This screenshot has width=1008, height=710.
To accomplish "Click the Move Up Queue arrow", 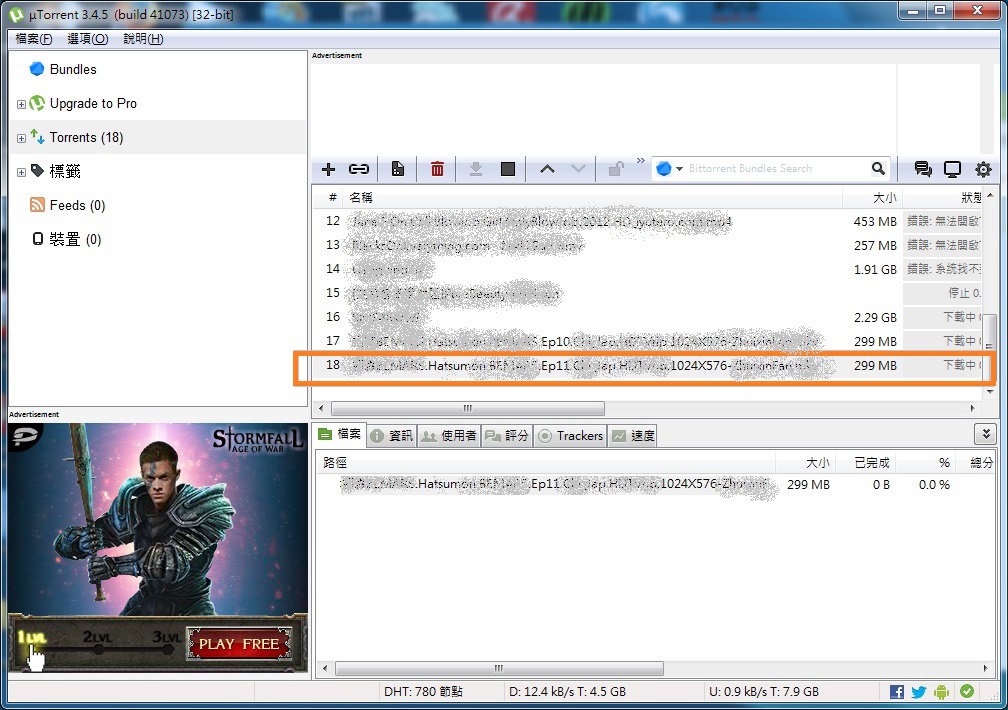I will click(x=547, y=169).
